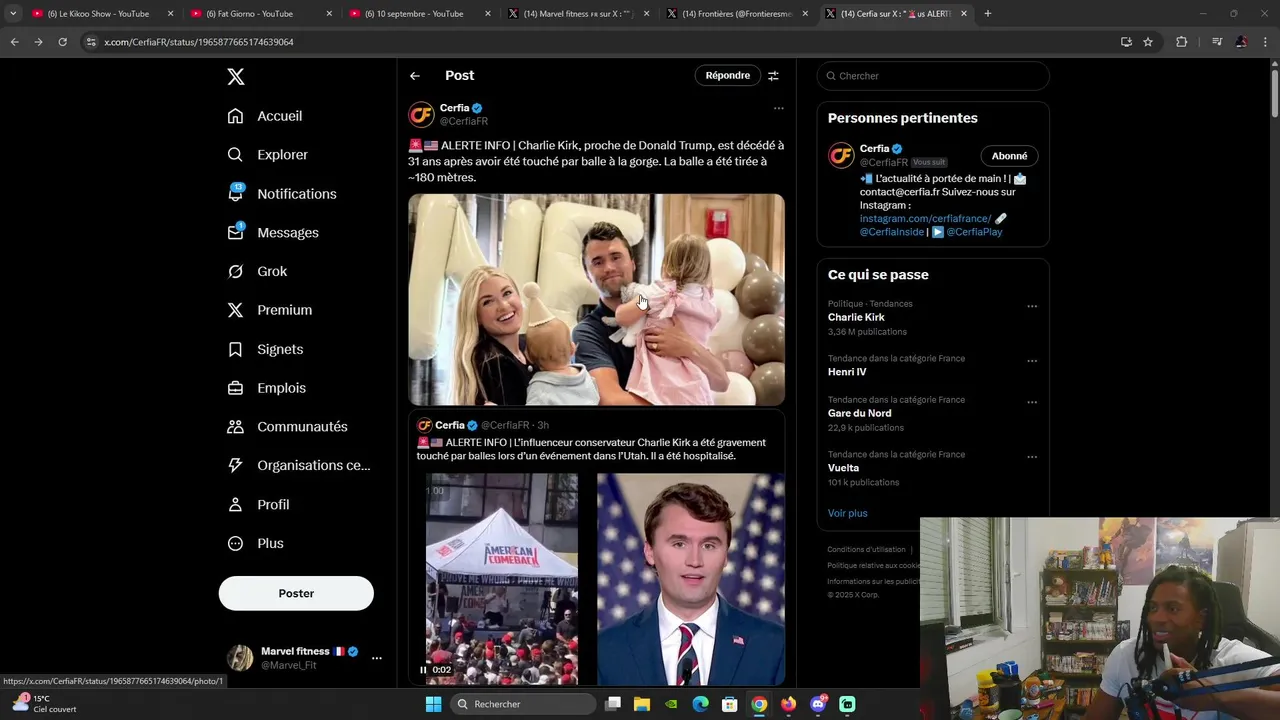Screen dimensions: 1280x720
Task: Switch to 10 septembre YouTube tab
Action: point(420,14)
